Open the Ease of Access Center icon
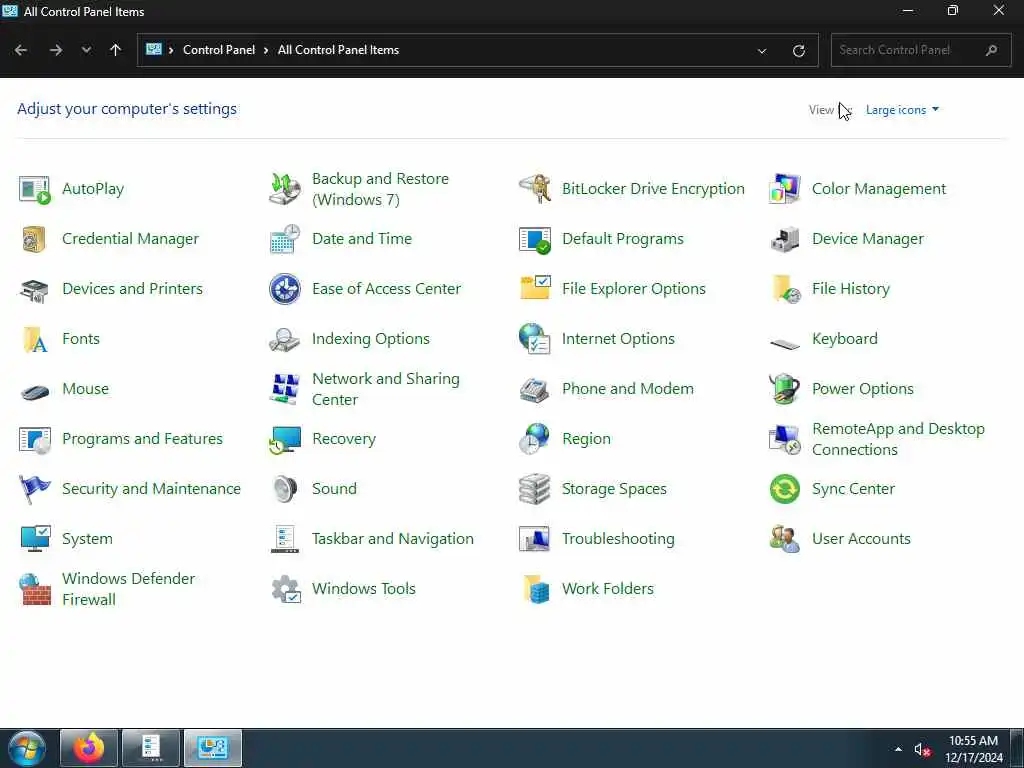Image resolution: width=1024 pixels, height=768 pixels. (x=285, y=289)
